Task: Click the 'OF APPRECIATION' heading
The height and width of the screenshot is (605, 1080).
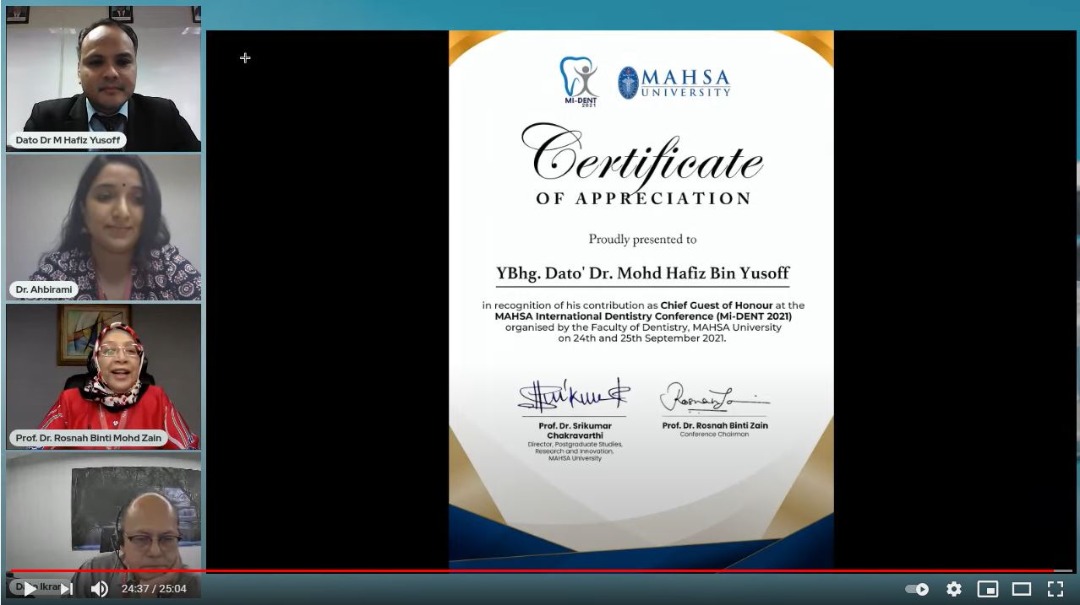Action: tap(643, 198)
